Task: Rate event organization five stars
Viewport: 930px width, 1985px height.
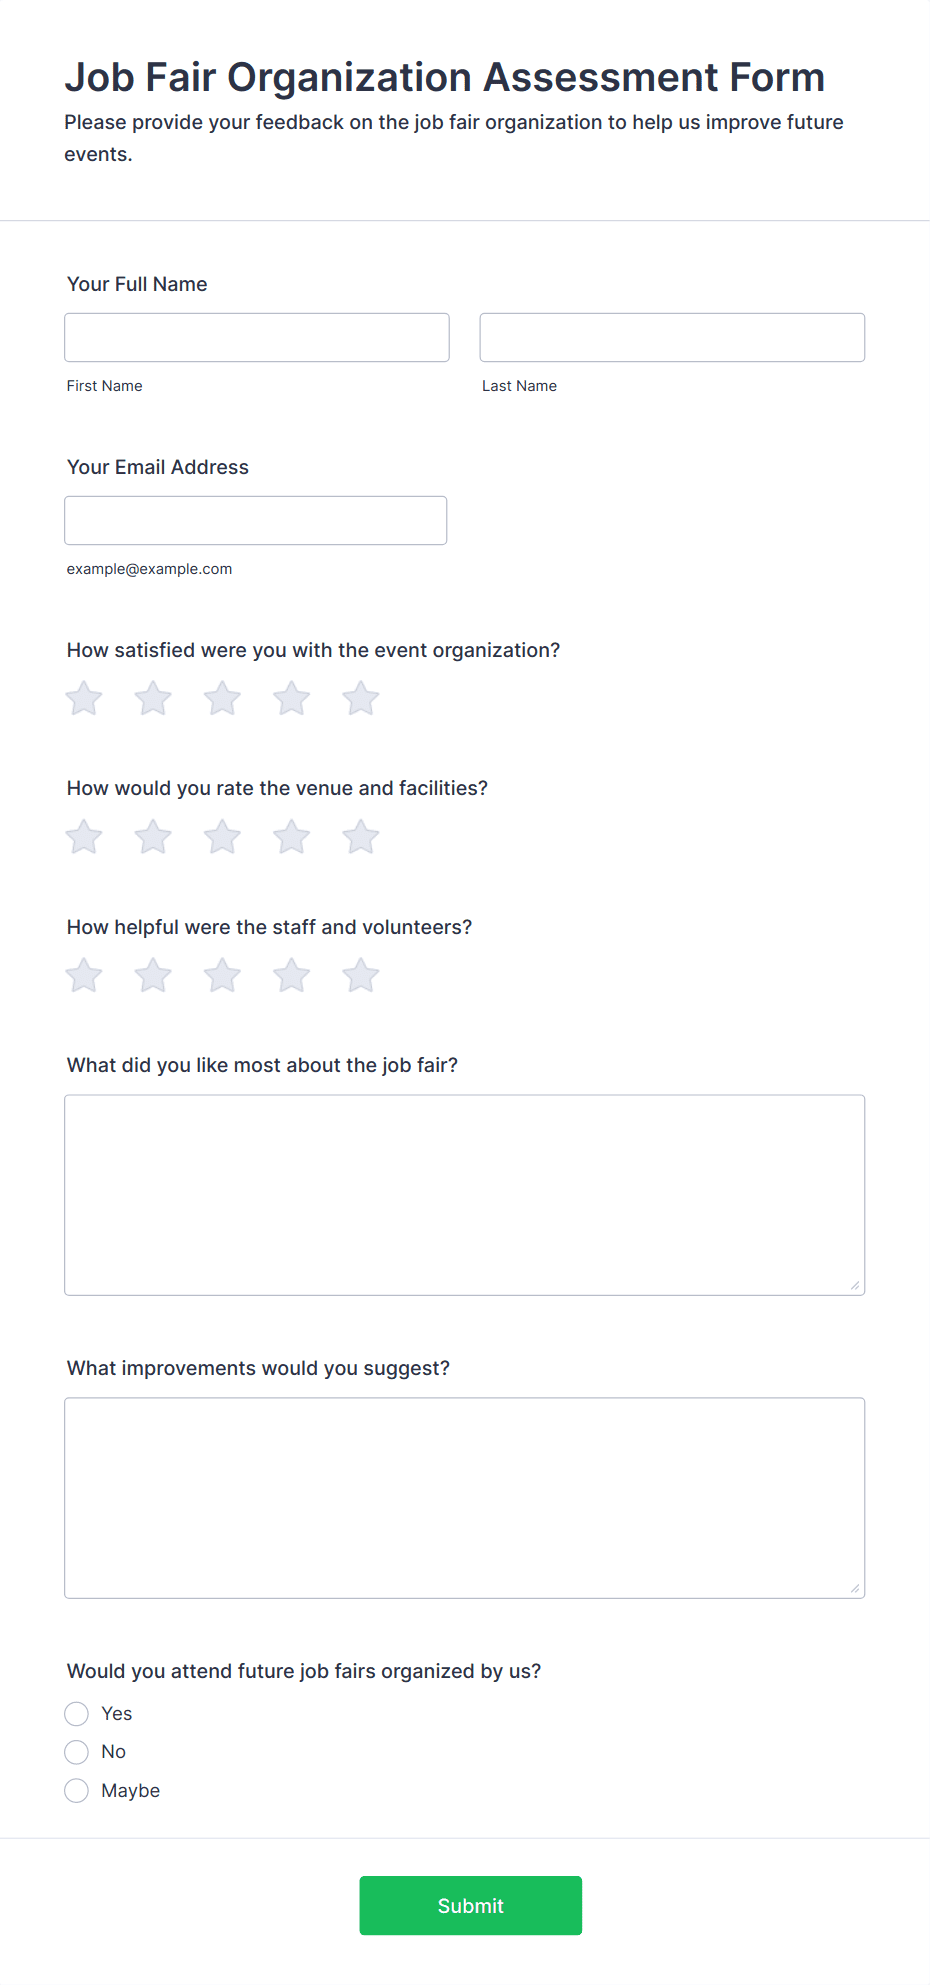Action: (361, 698)
